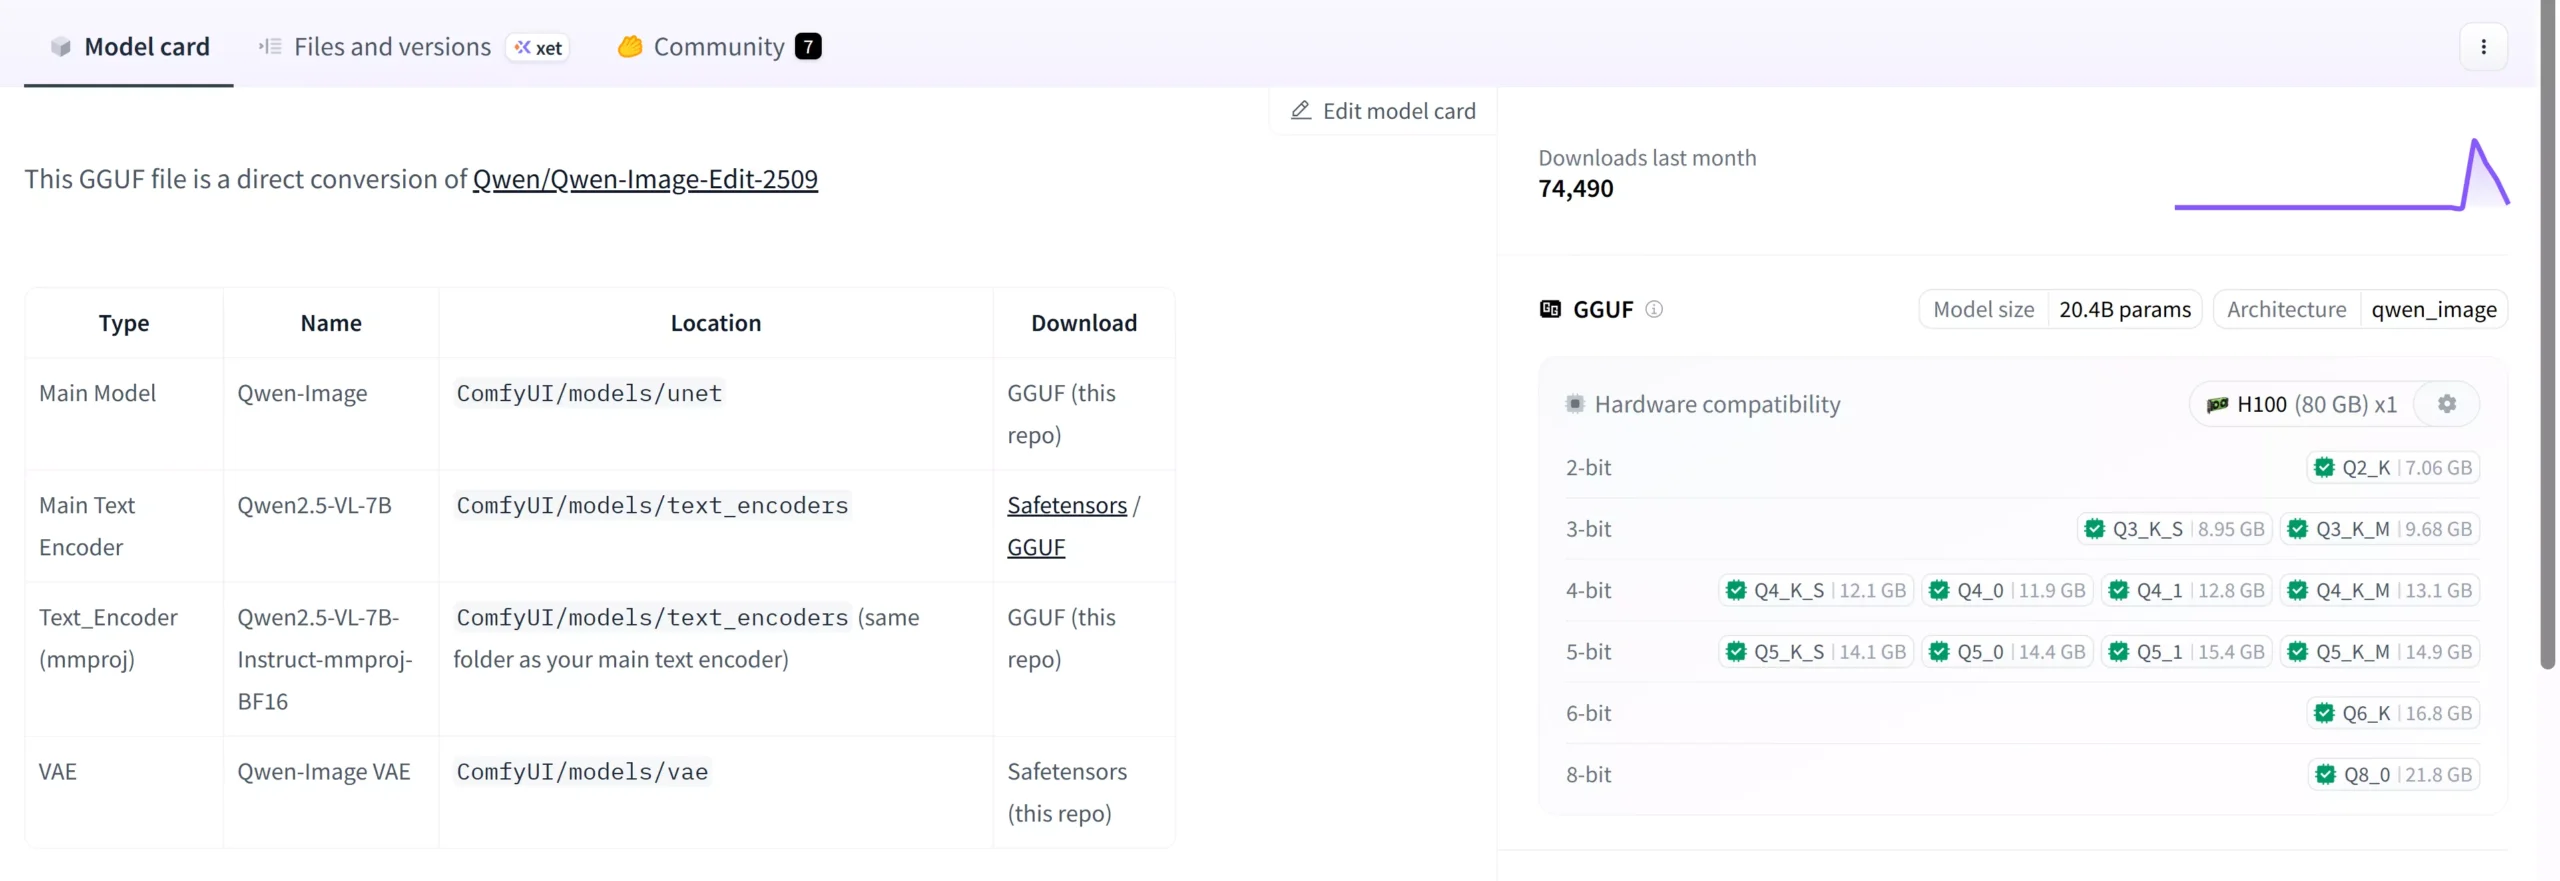Open the Safetensors download link
Screen dimensions: 2560x881
[1067, 505]
